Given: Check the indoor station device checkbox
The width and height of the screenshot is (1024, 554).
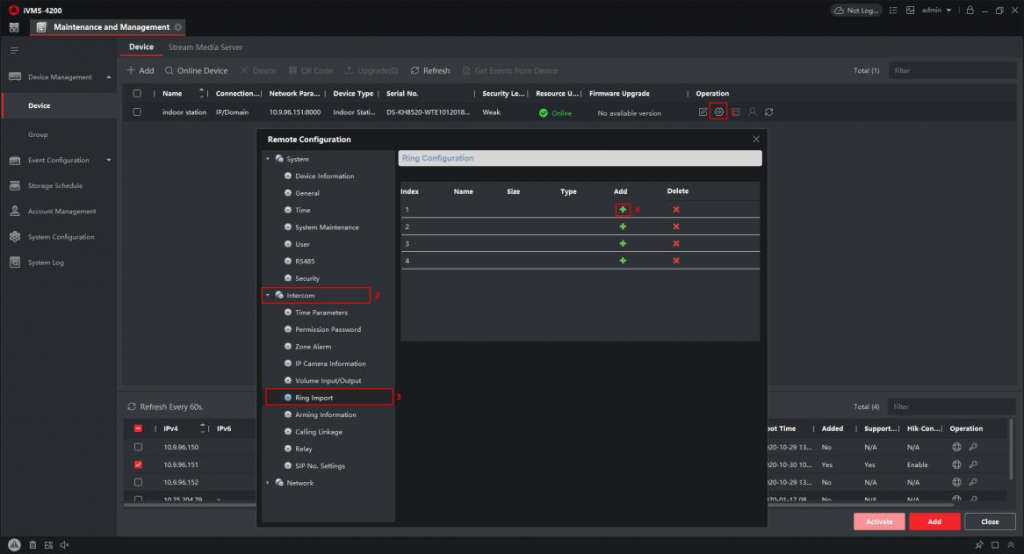Looking at the screenshot, I should 137,112.
